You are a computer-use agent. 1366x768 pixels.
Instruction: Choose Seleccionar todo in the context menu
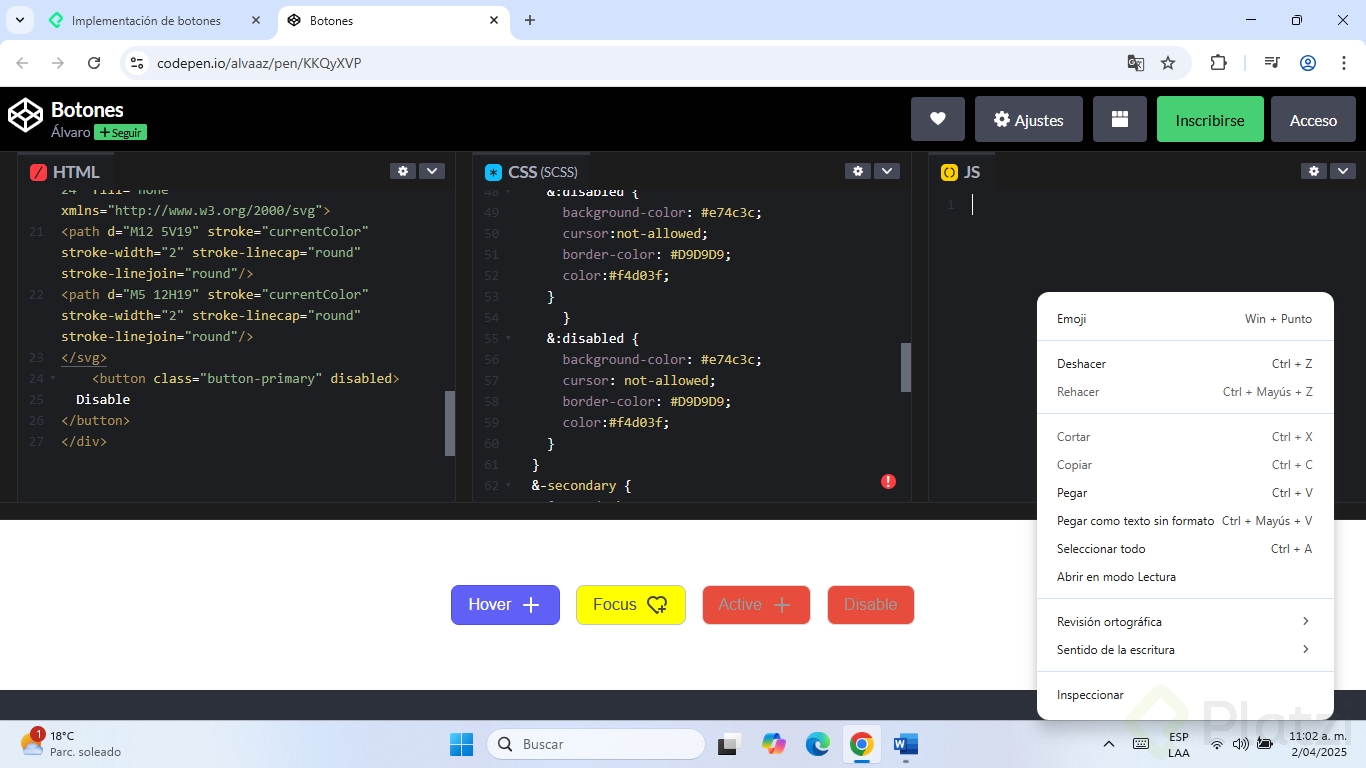[1185, 549]
